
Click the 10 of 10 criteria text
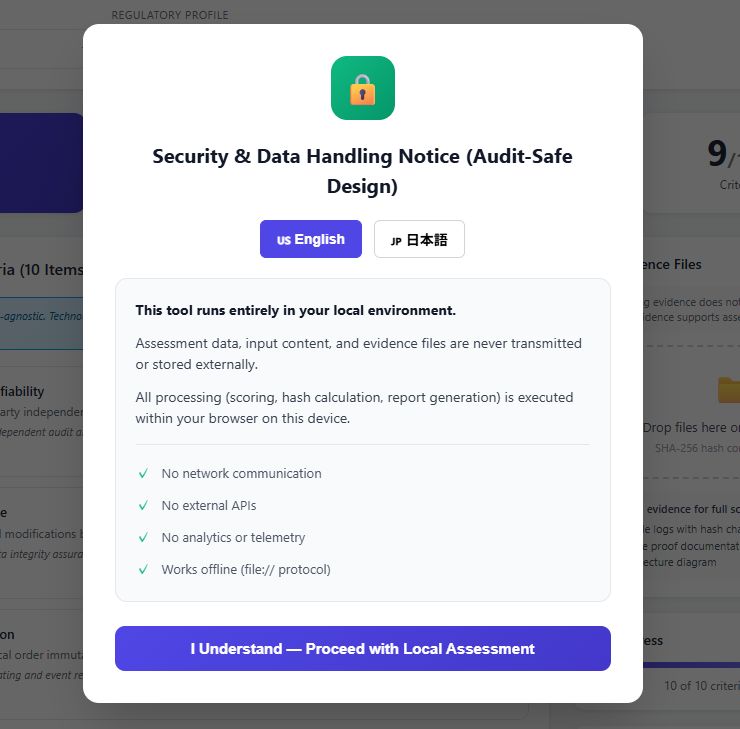tap(700, 686)
